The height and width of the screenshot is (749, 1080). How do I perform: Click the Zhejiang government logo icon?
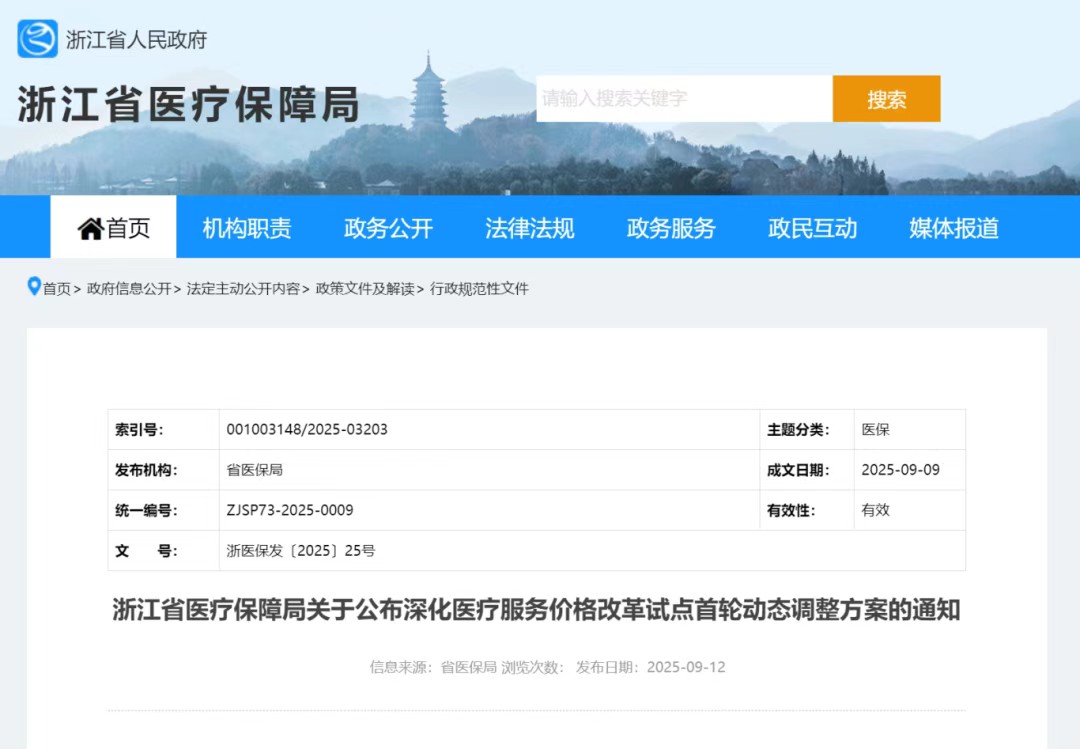(x=37, y=39)
